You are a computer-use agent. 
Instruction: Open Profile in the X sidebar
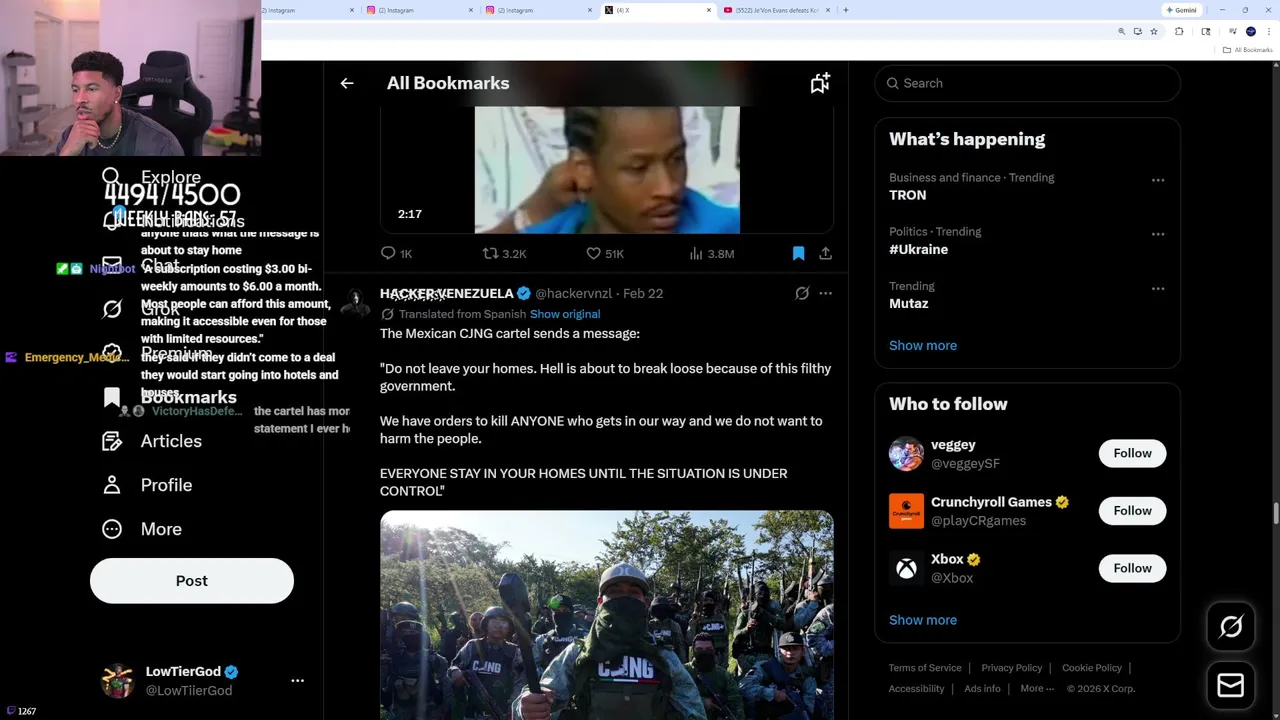147,485
